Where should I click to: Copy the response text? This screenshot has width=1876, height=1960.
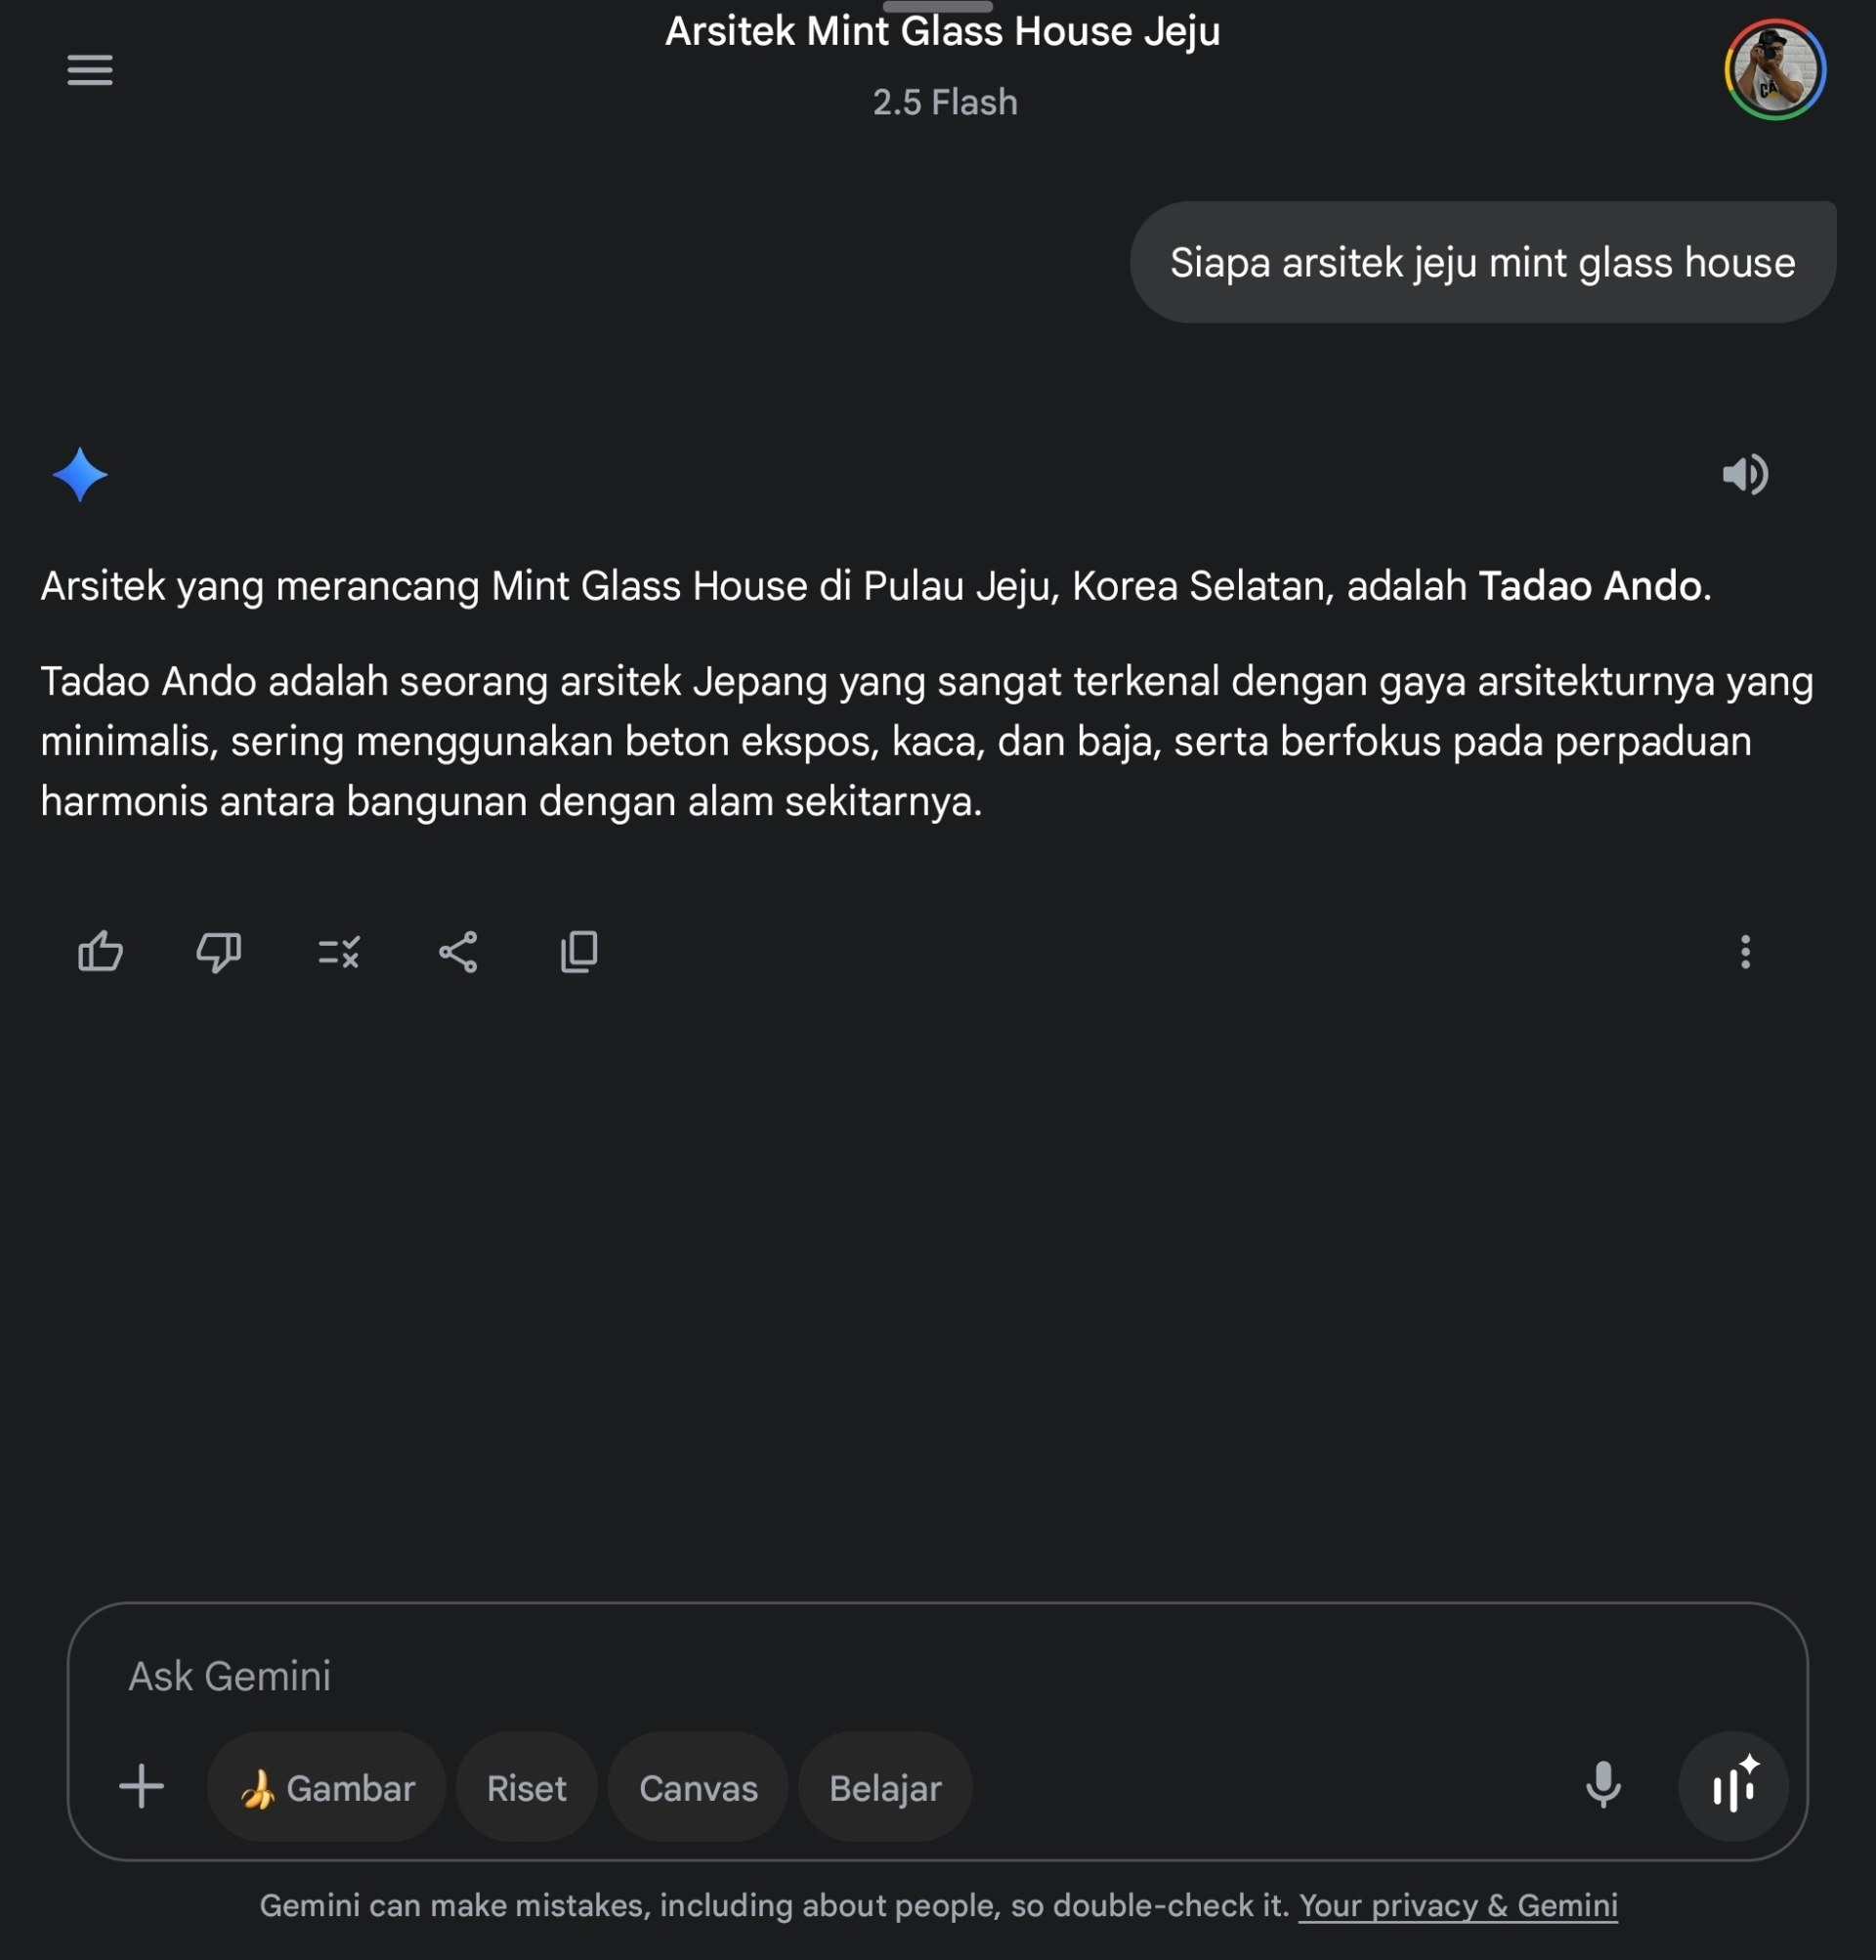click(x=579, y=951)
